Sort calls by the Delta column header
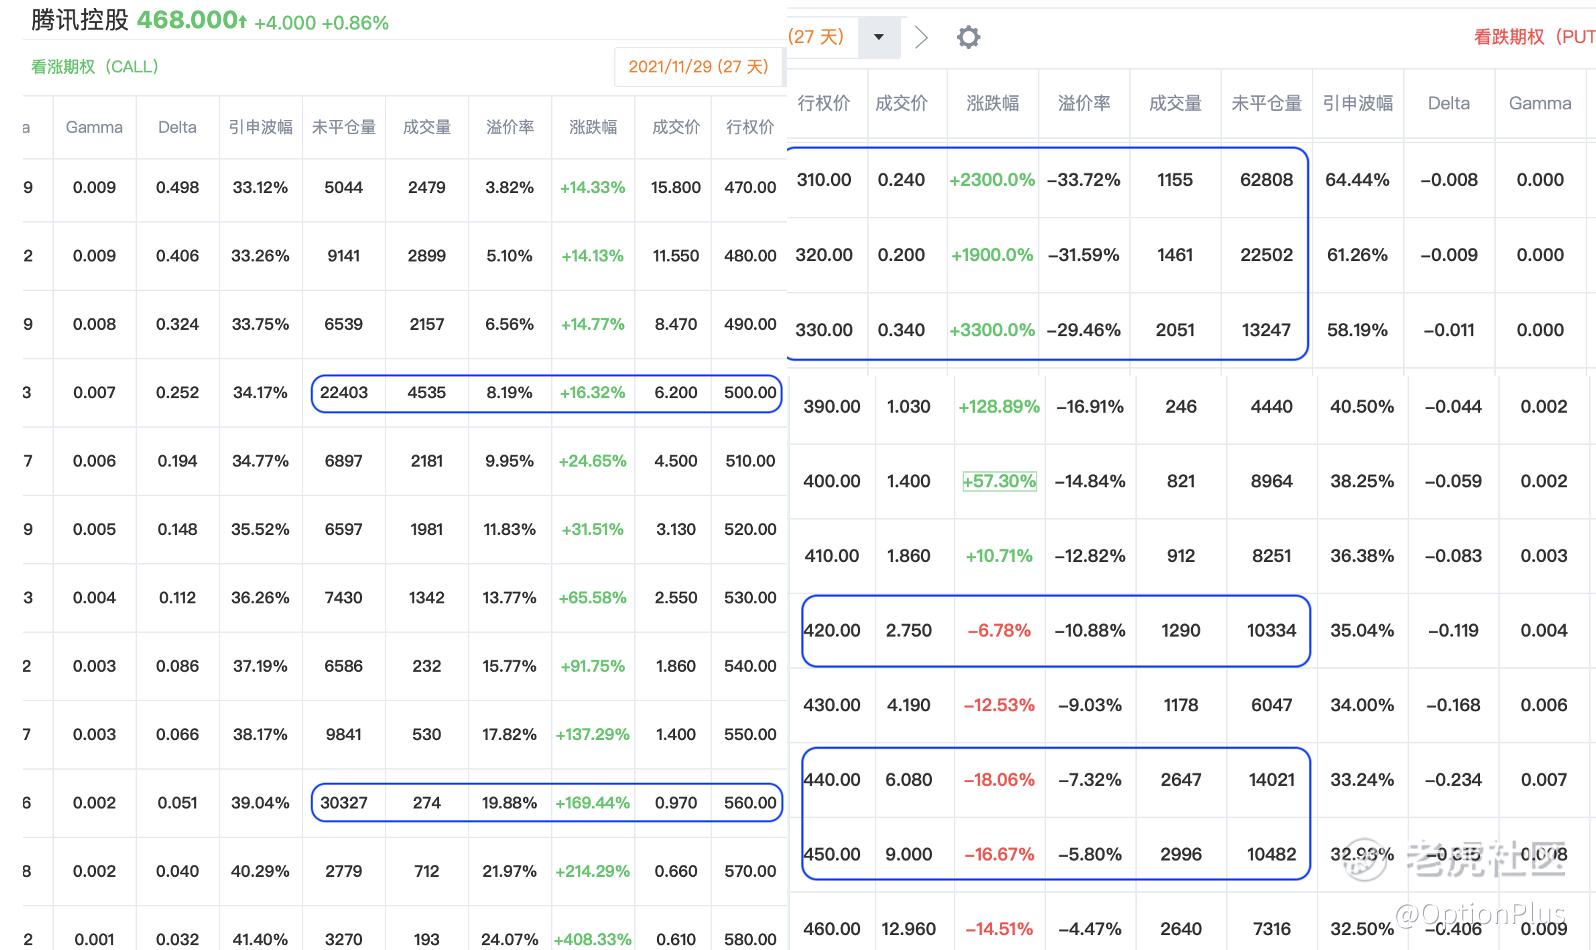The image size is (1596, 950). point(177,127)
